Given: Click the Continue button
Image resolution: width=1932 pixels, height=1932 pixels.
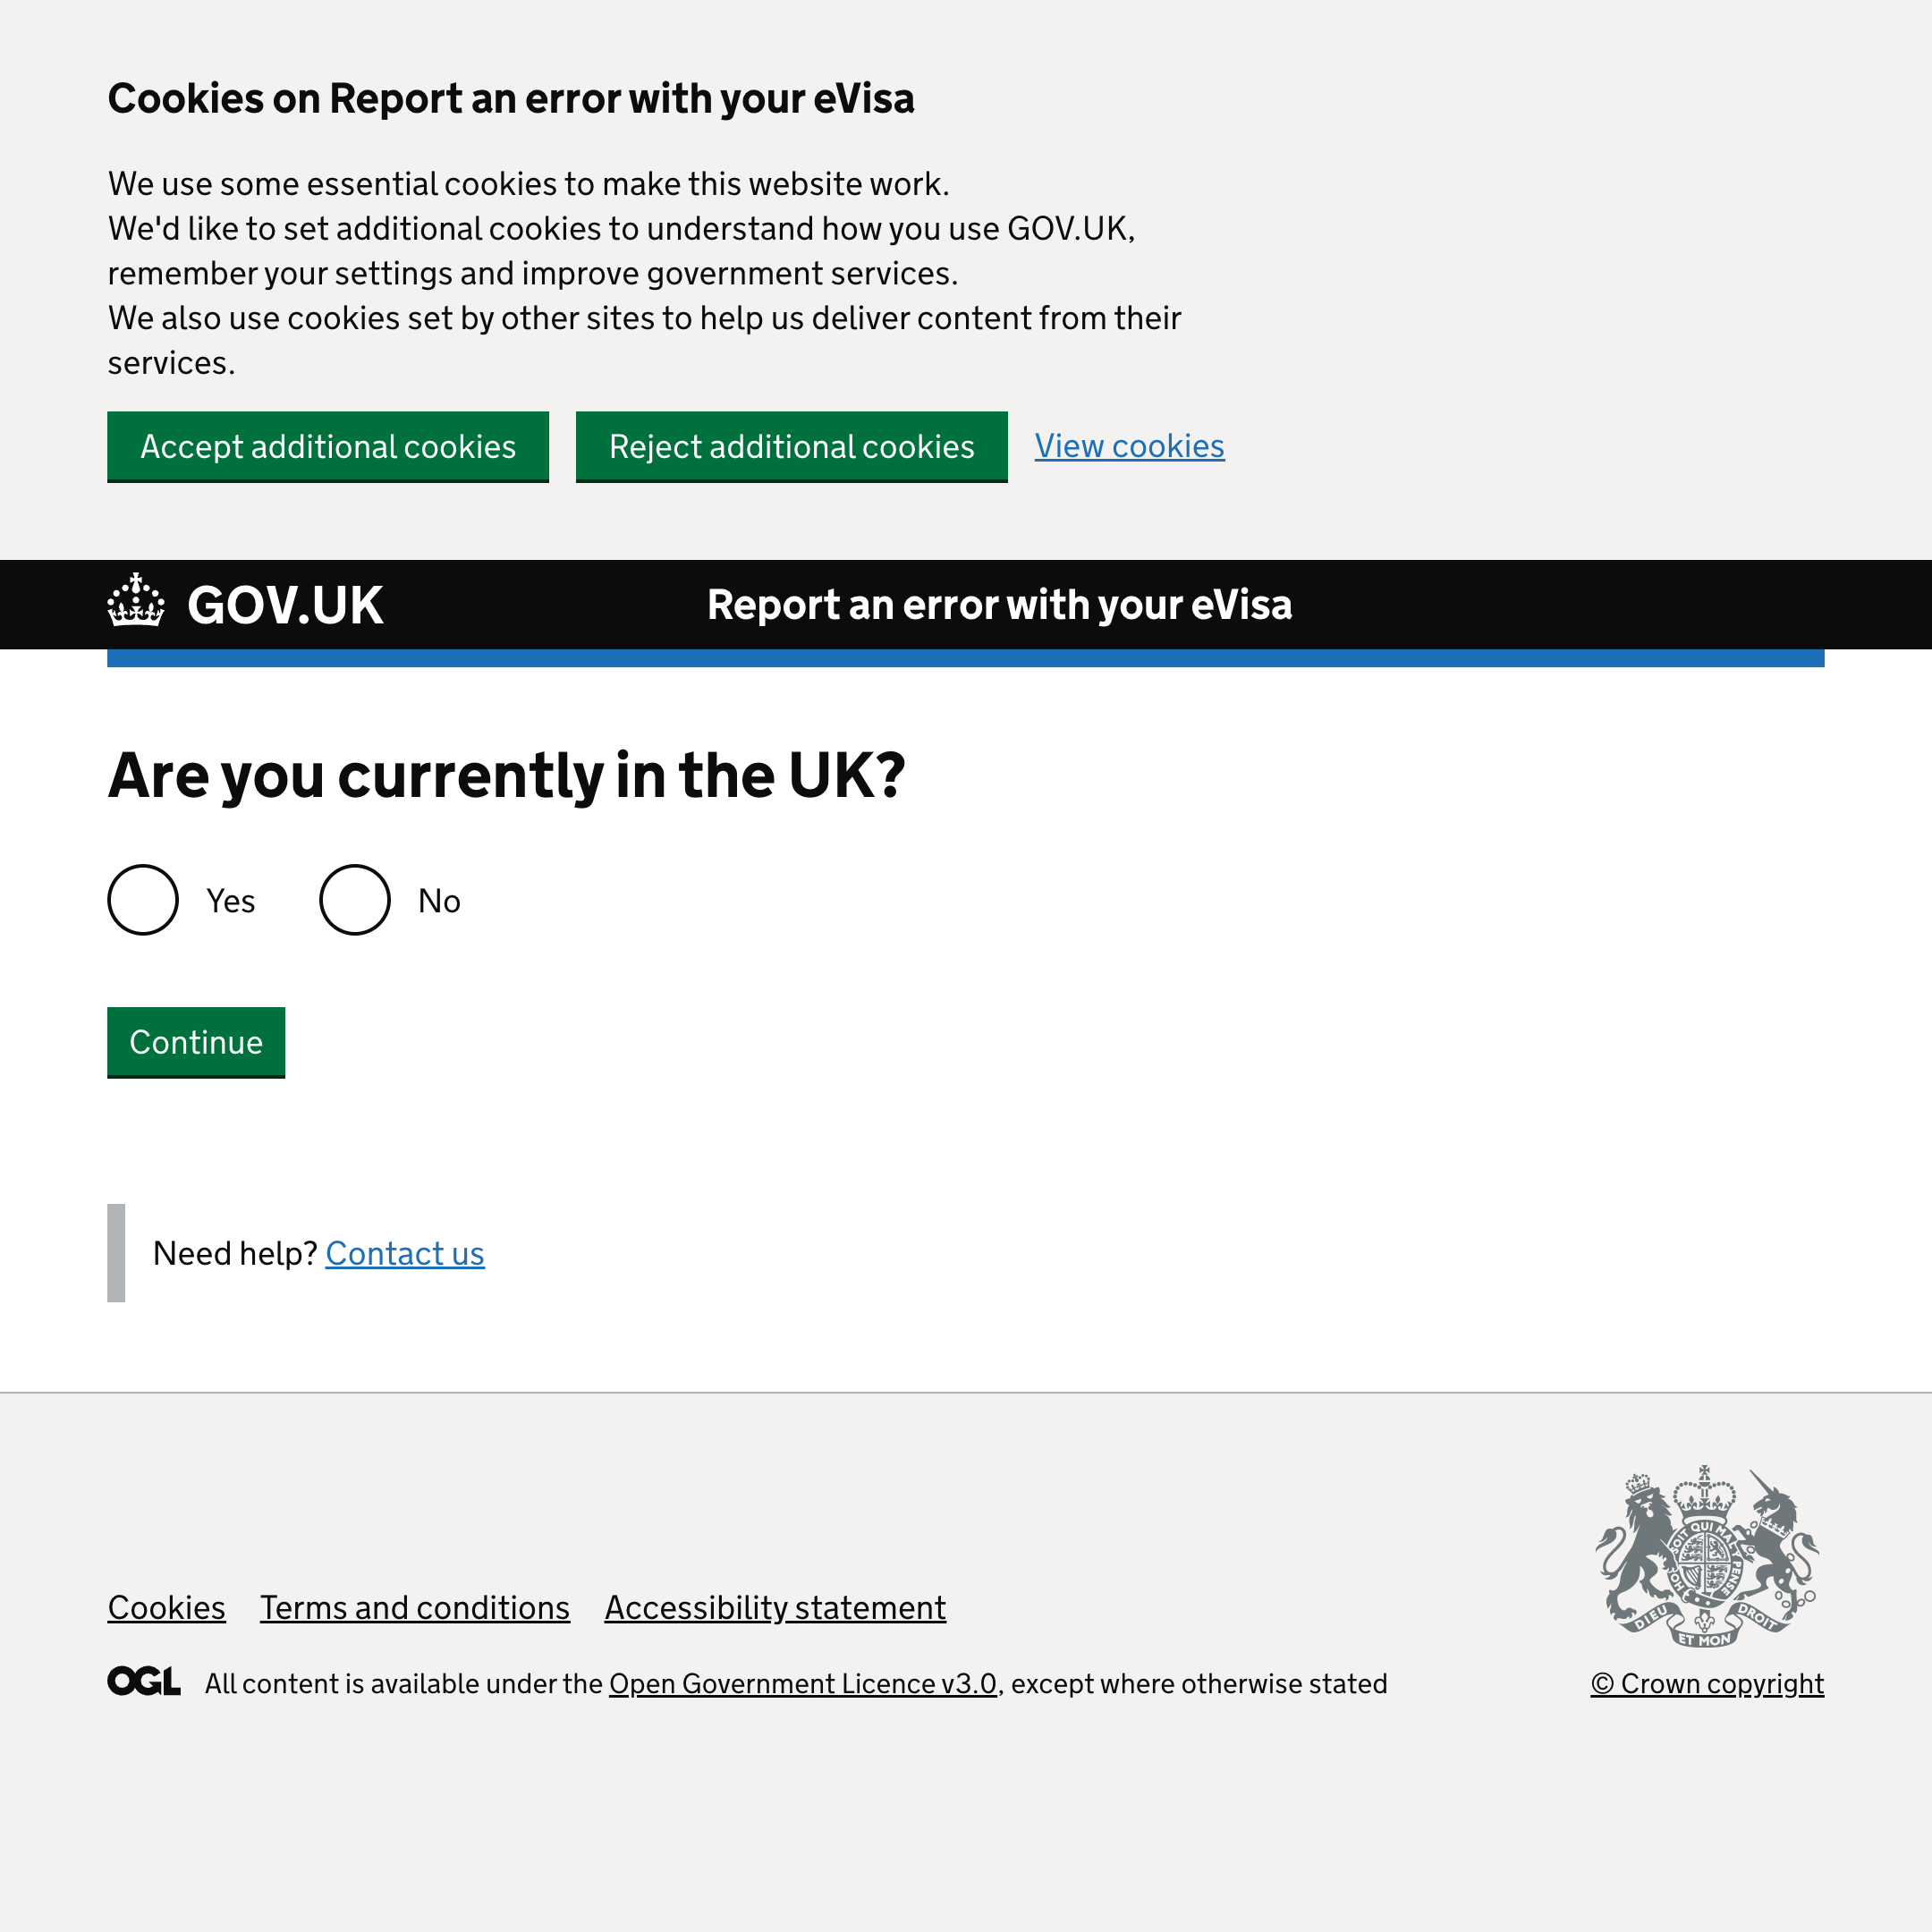Looking at the screenshot, I should [x=197, y=1042].
